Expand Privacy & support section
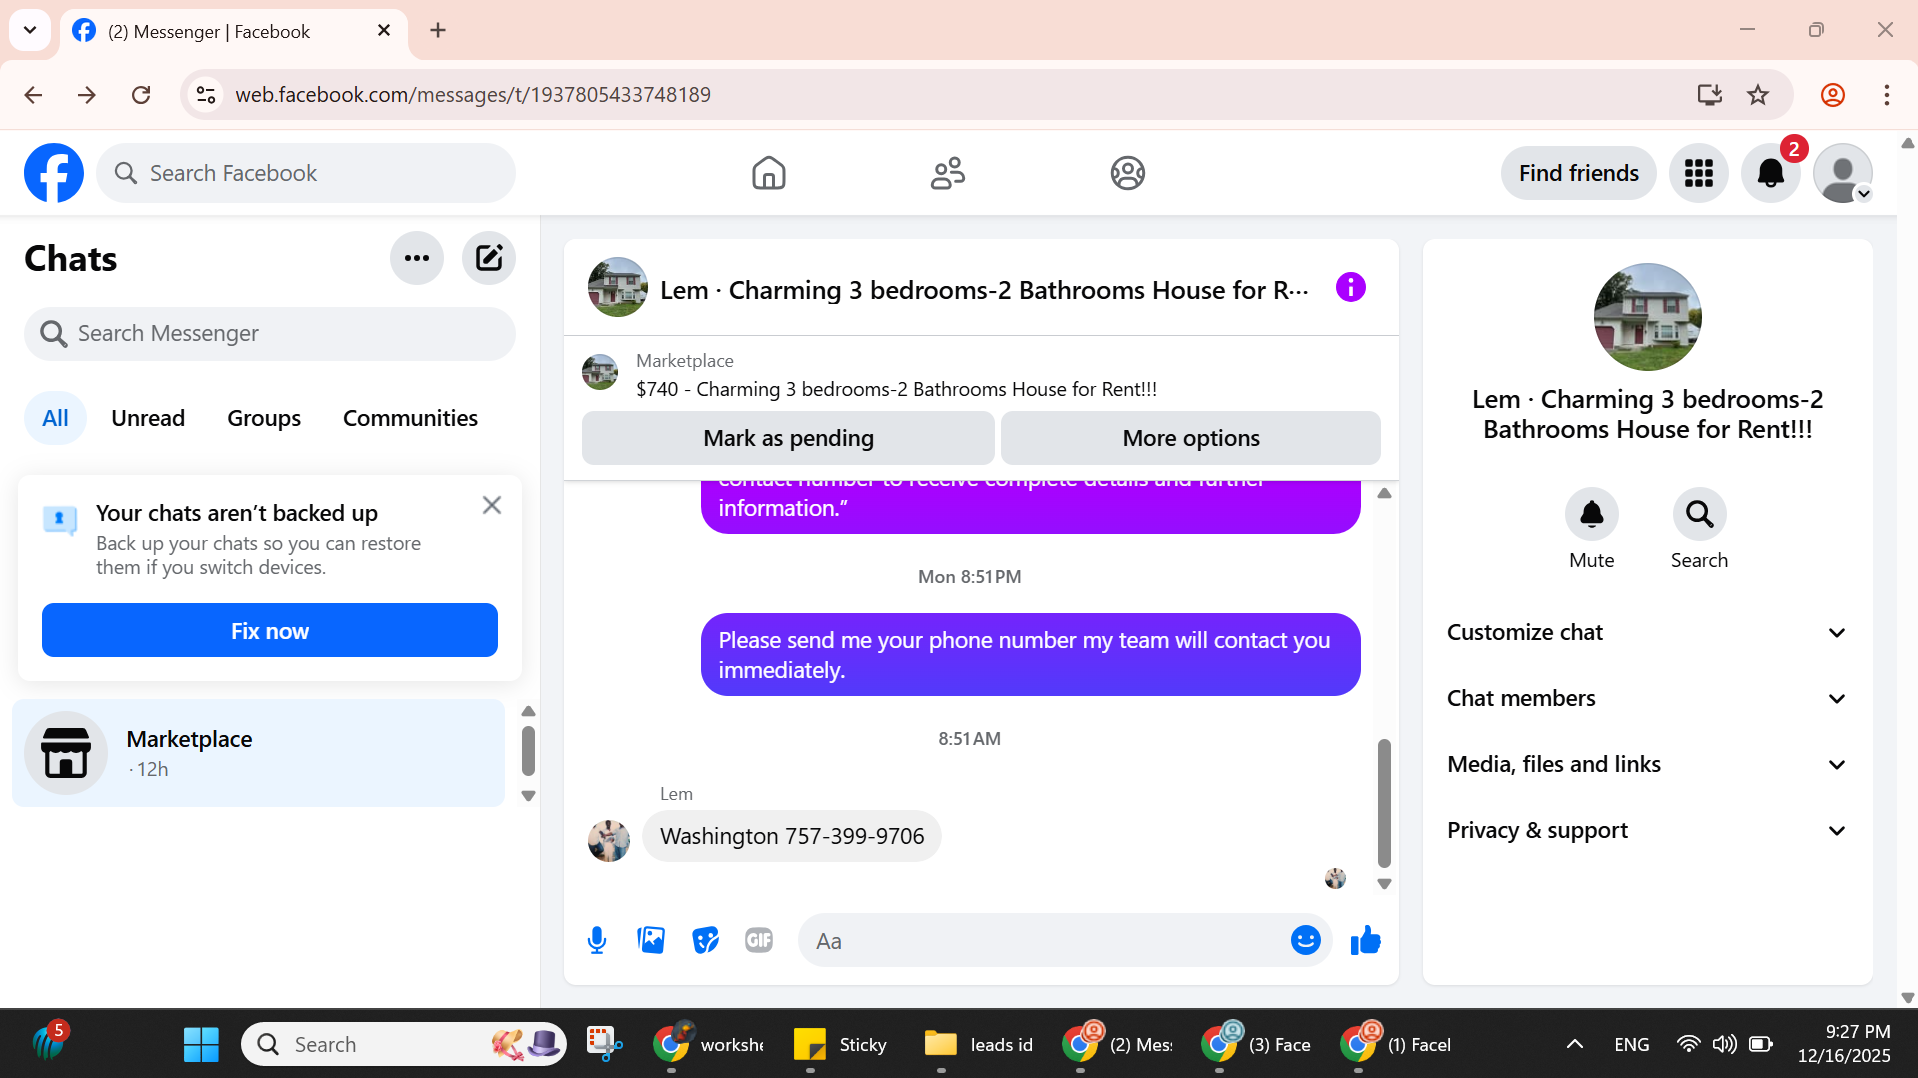 tap(1647, 830)
